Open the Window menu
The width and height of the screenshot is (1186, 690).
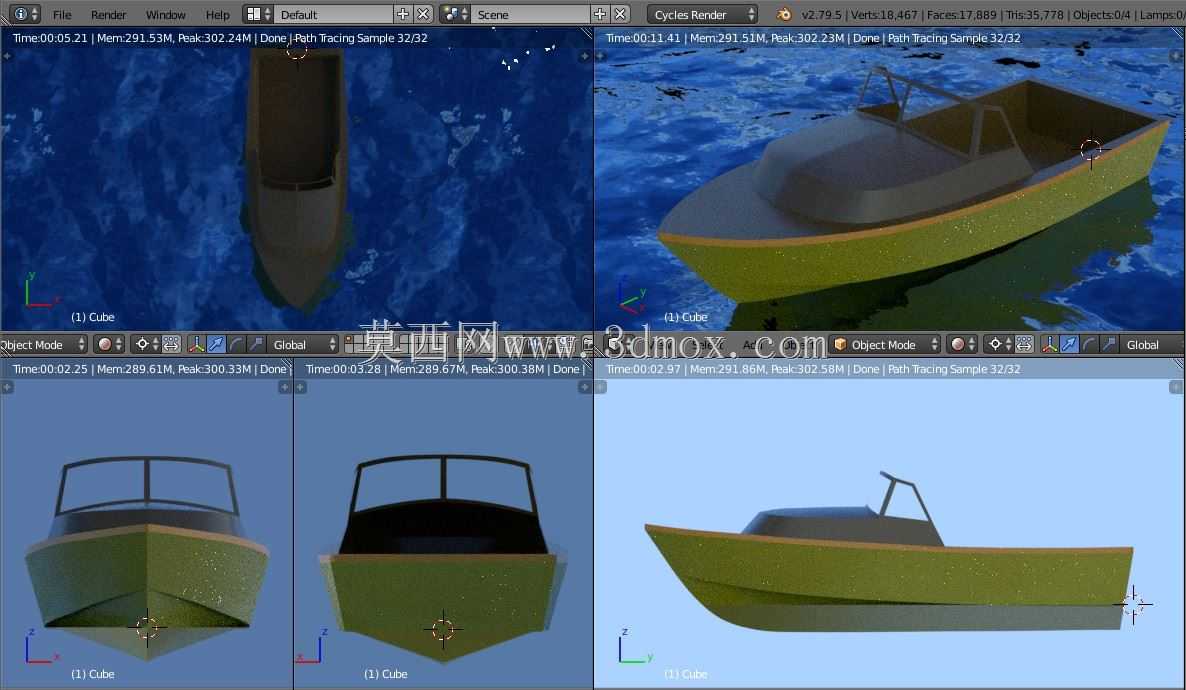pos(165,14)
